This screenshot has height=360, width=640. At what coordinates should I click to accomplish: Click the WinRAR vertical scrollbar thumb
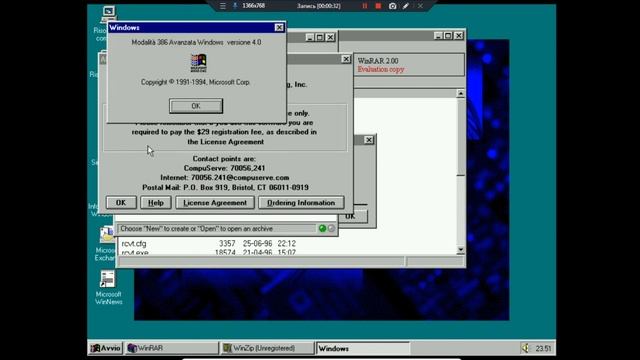click(x=460, y=137)
